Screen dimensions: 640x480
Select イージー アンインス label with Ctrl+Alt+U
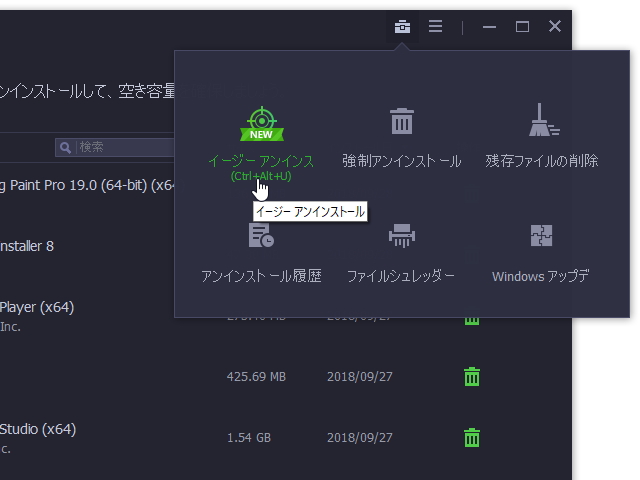pos(261,168)
